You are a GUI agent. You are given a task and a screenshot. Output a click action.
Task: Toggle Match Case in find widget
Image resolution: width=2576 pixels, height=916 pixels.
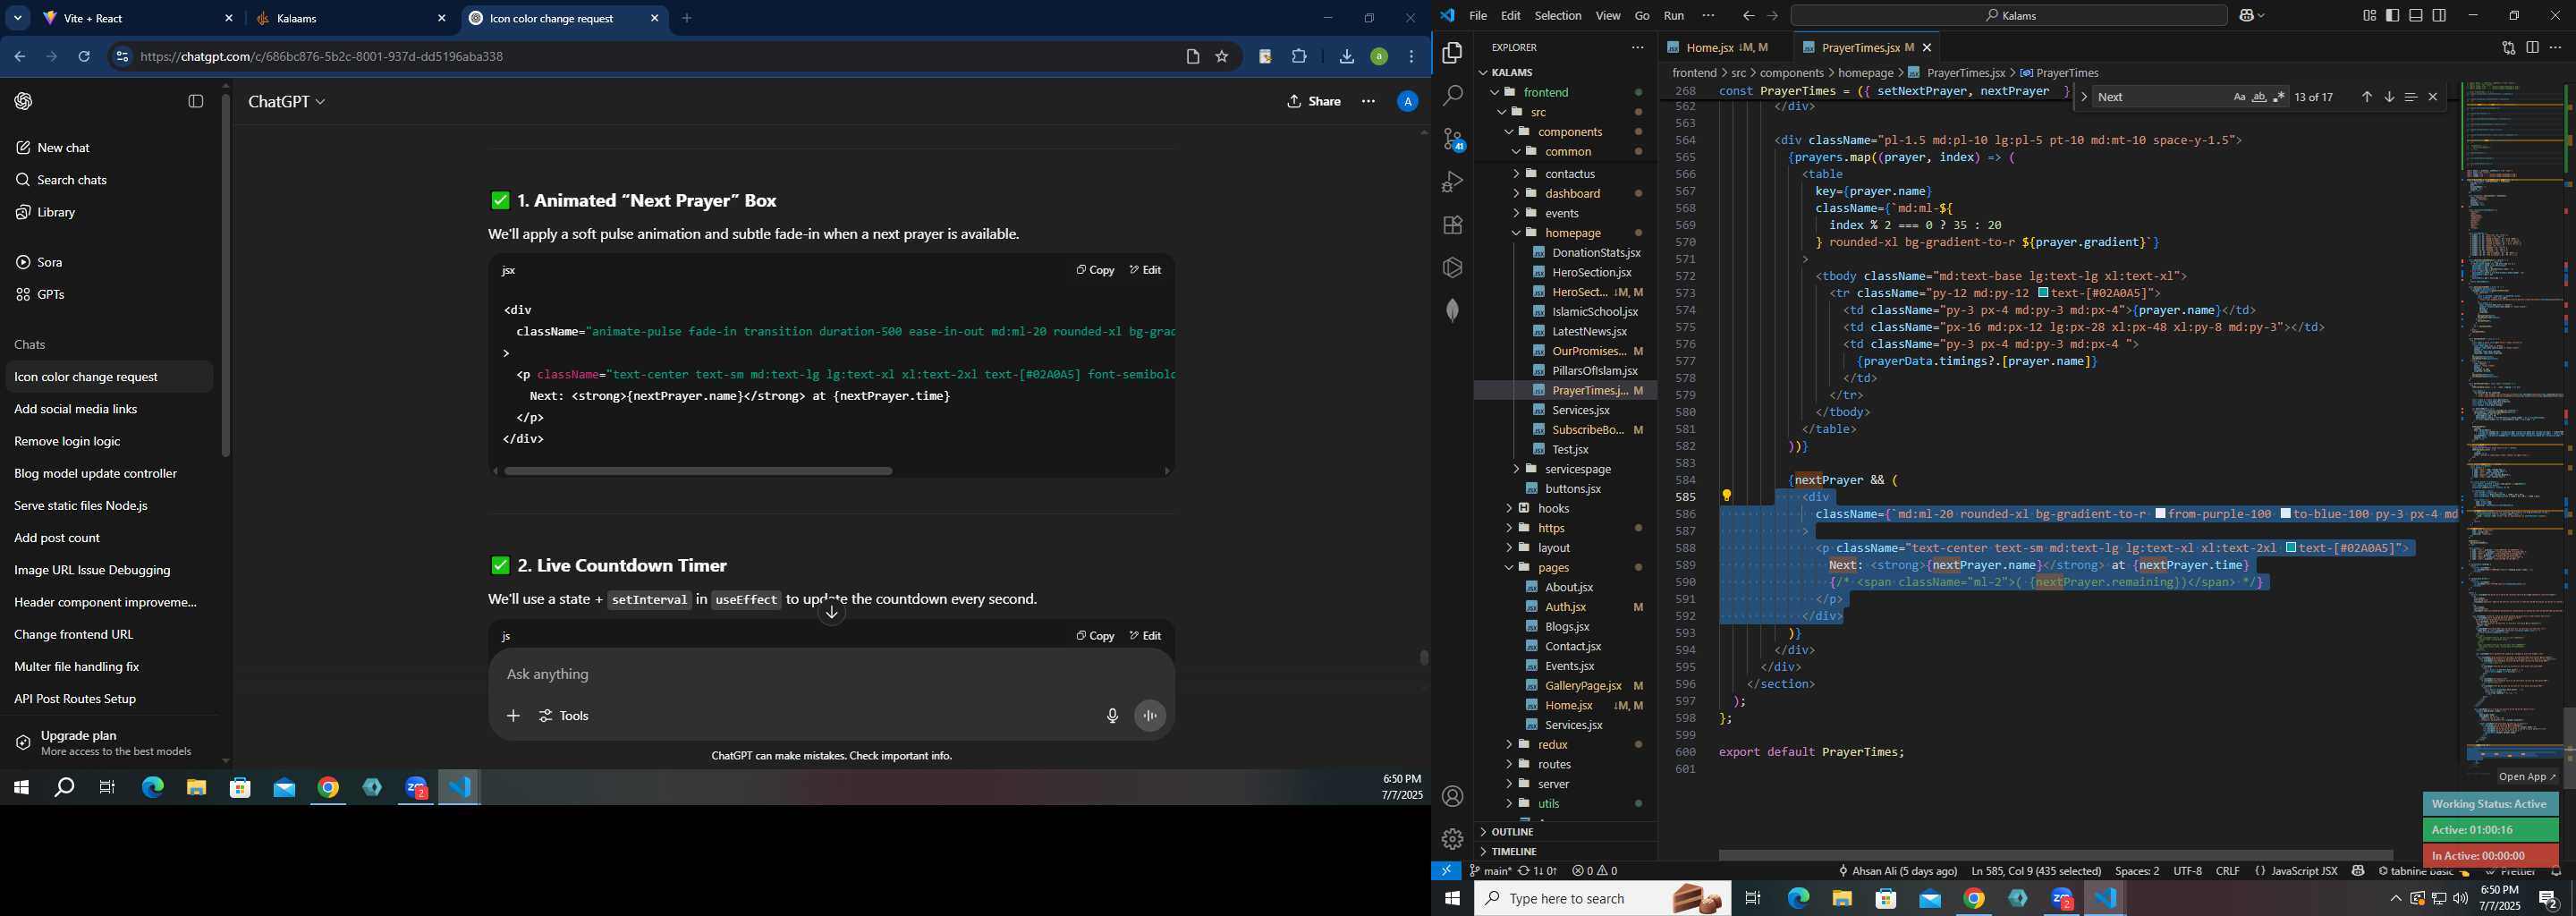tap(2239, 97)
